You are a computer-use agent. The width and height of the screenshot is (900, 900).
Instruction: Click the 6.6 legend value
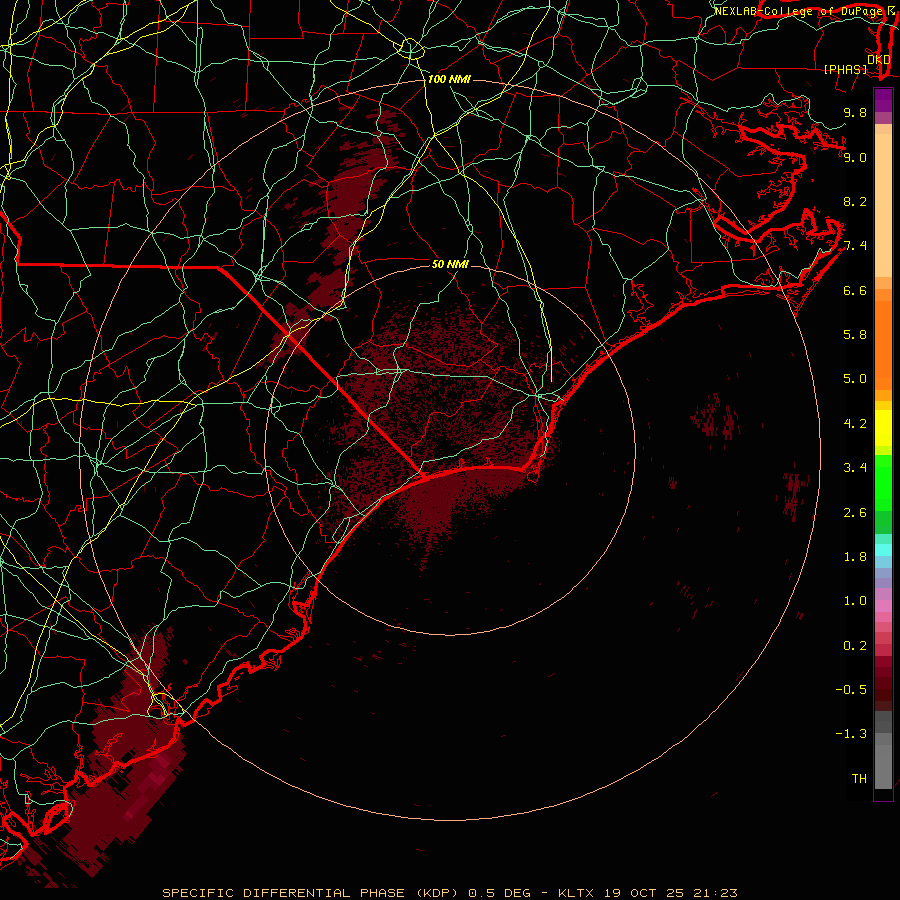click(x=855, y=290)
